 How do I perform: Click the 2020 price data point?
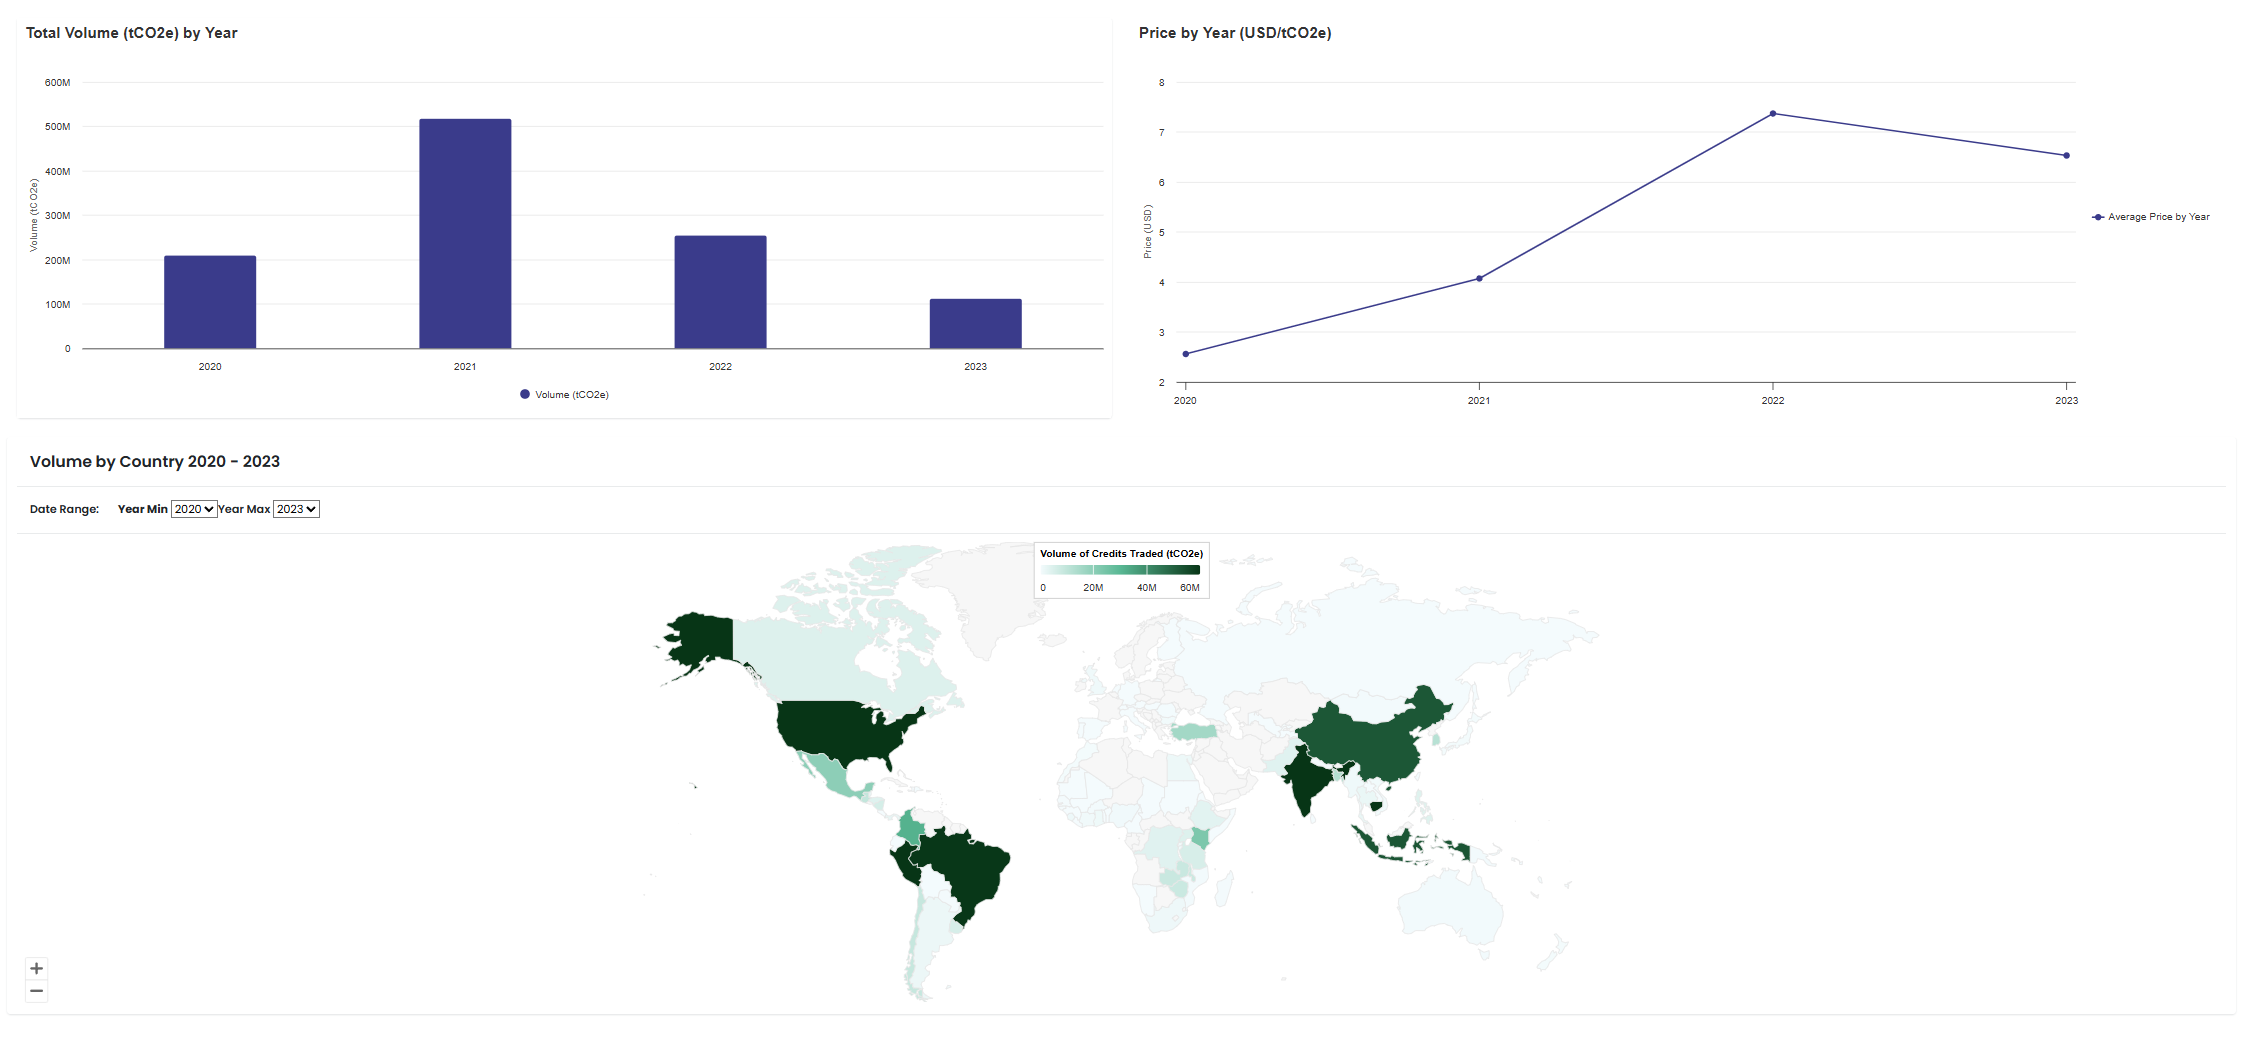1186,354
